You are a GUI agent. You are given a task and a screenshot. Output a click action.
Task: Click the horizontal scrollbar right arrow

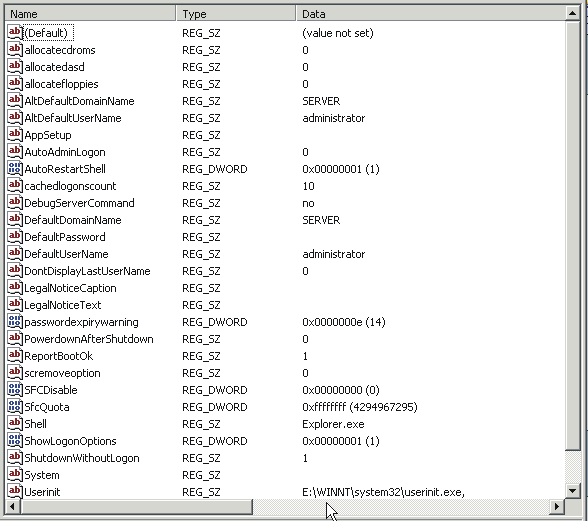click(x=557, y=507)
